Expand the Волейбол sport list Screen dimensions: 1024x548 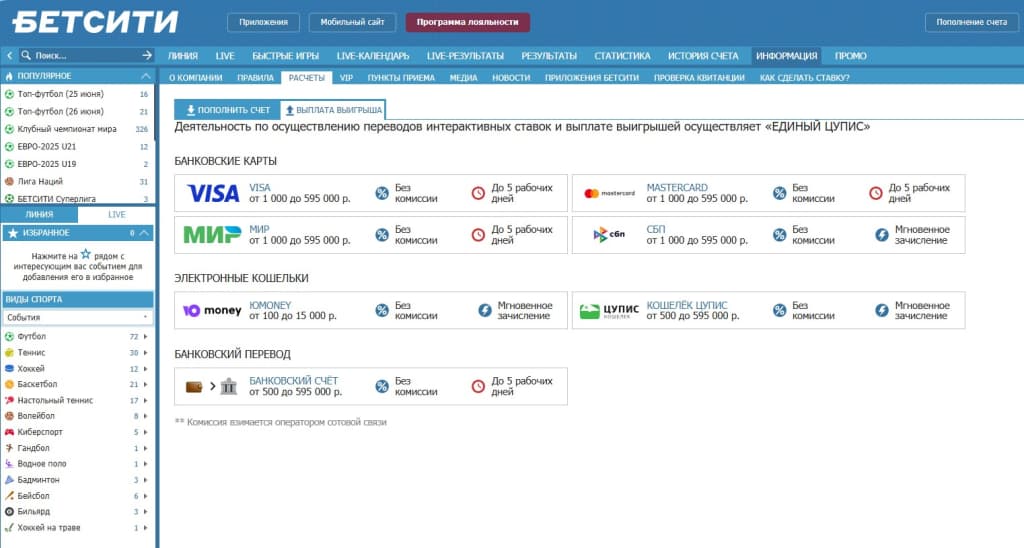(145, 416)
